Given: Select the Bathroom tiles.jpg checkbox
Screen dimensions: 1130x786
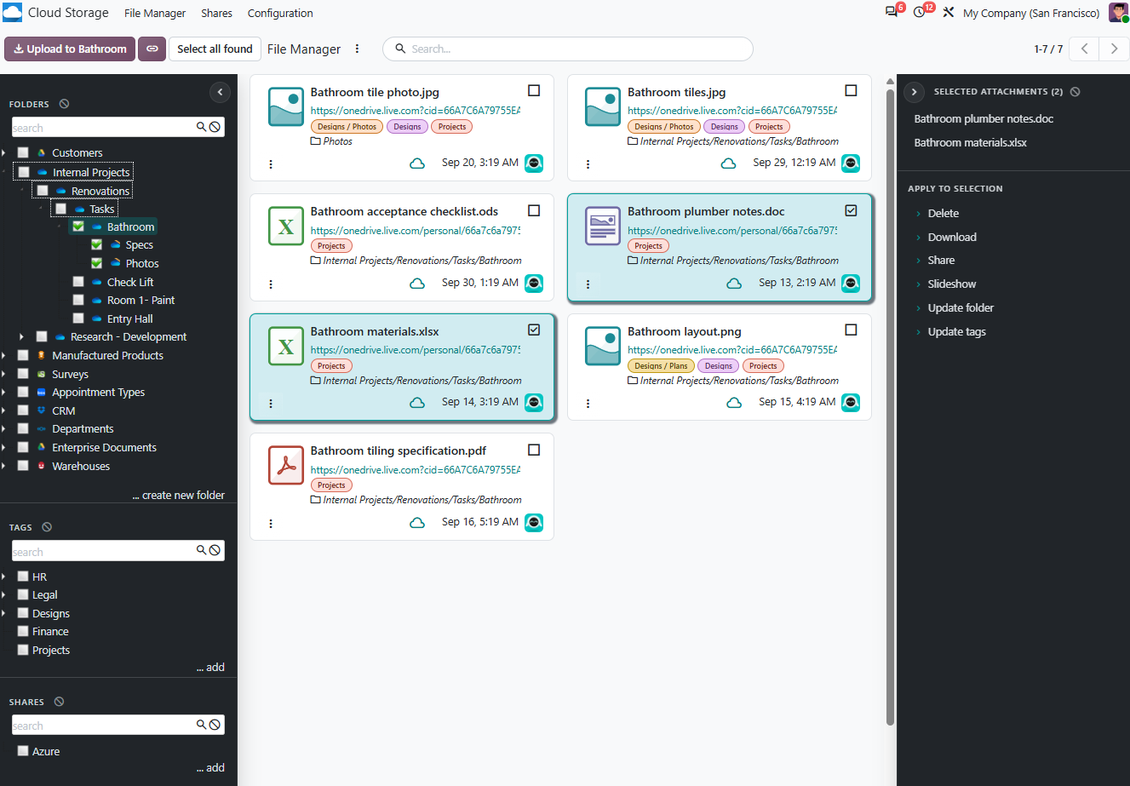Looking at the screenshot, I should (851, 91).
